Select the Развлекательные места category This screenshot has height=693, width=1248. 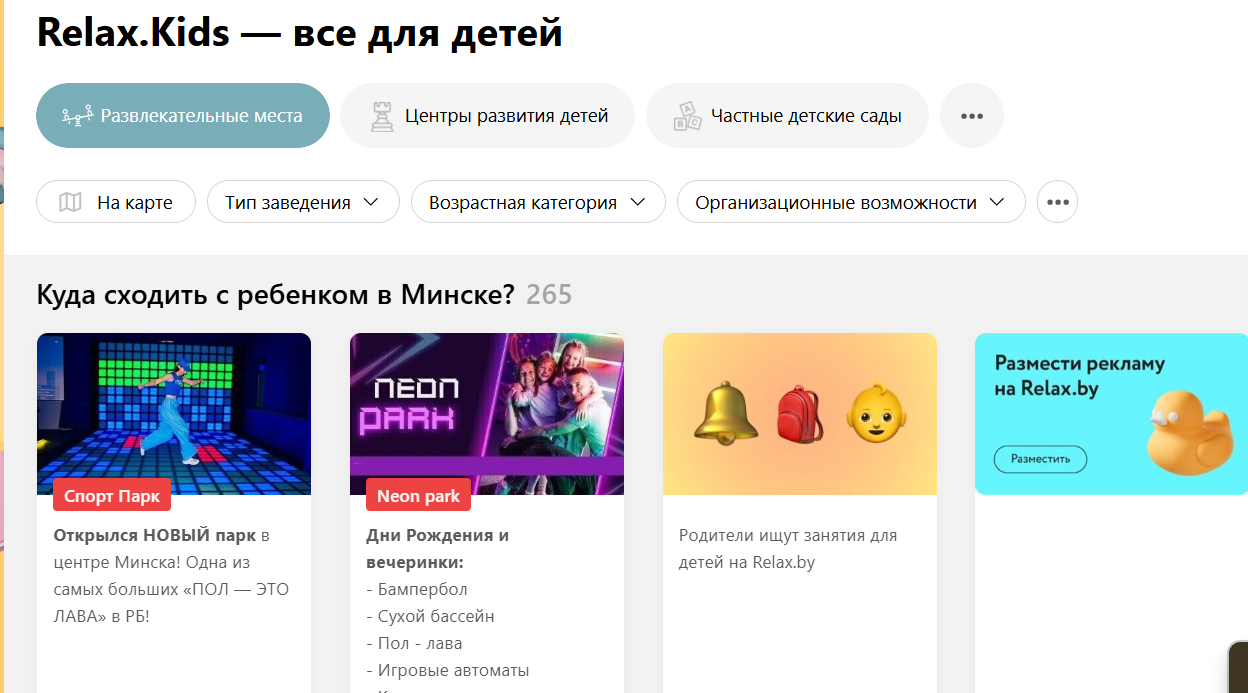pos(183,116)
